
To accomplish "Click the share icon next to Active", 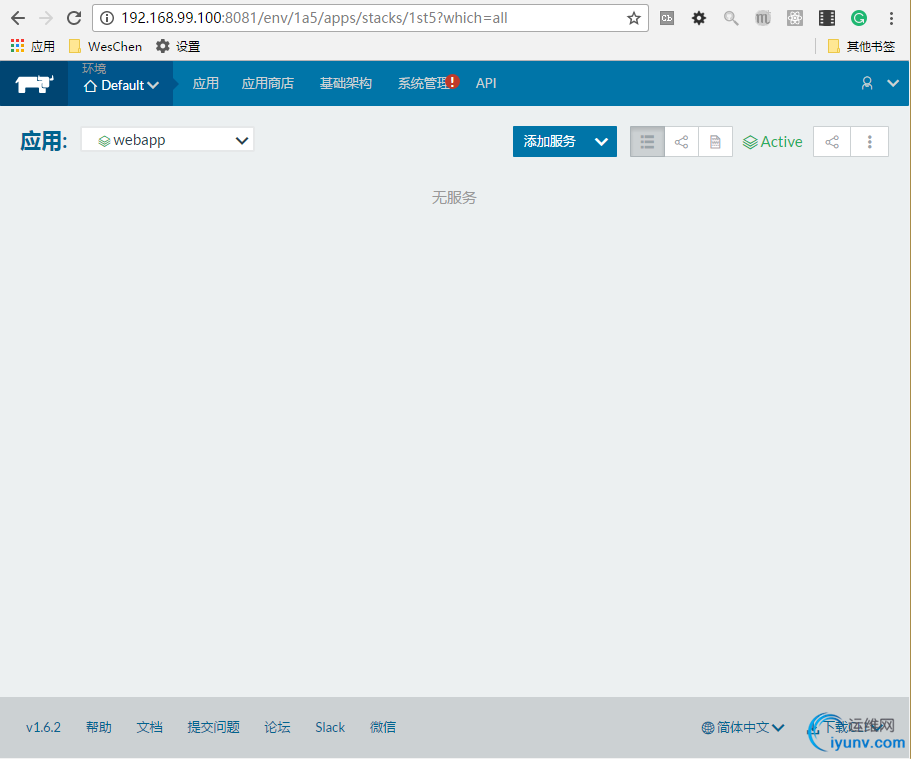I will tap(832, 141).
